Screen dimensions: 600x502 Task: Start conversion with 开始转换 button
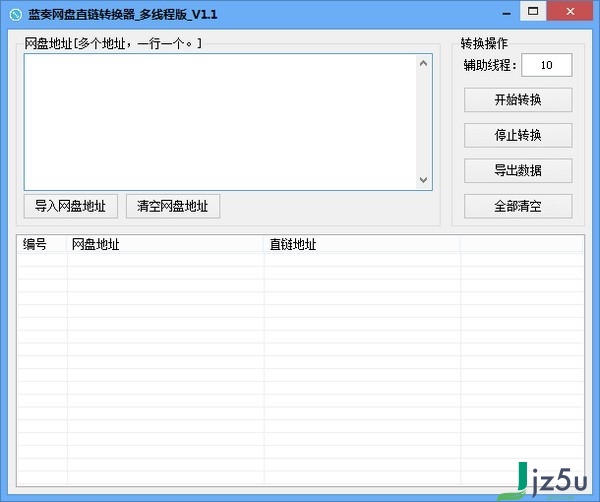coord(518,100)
